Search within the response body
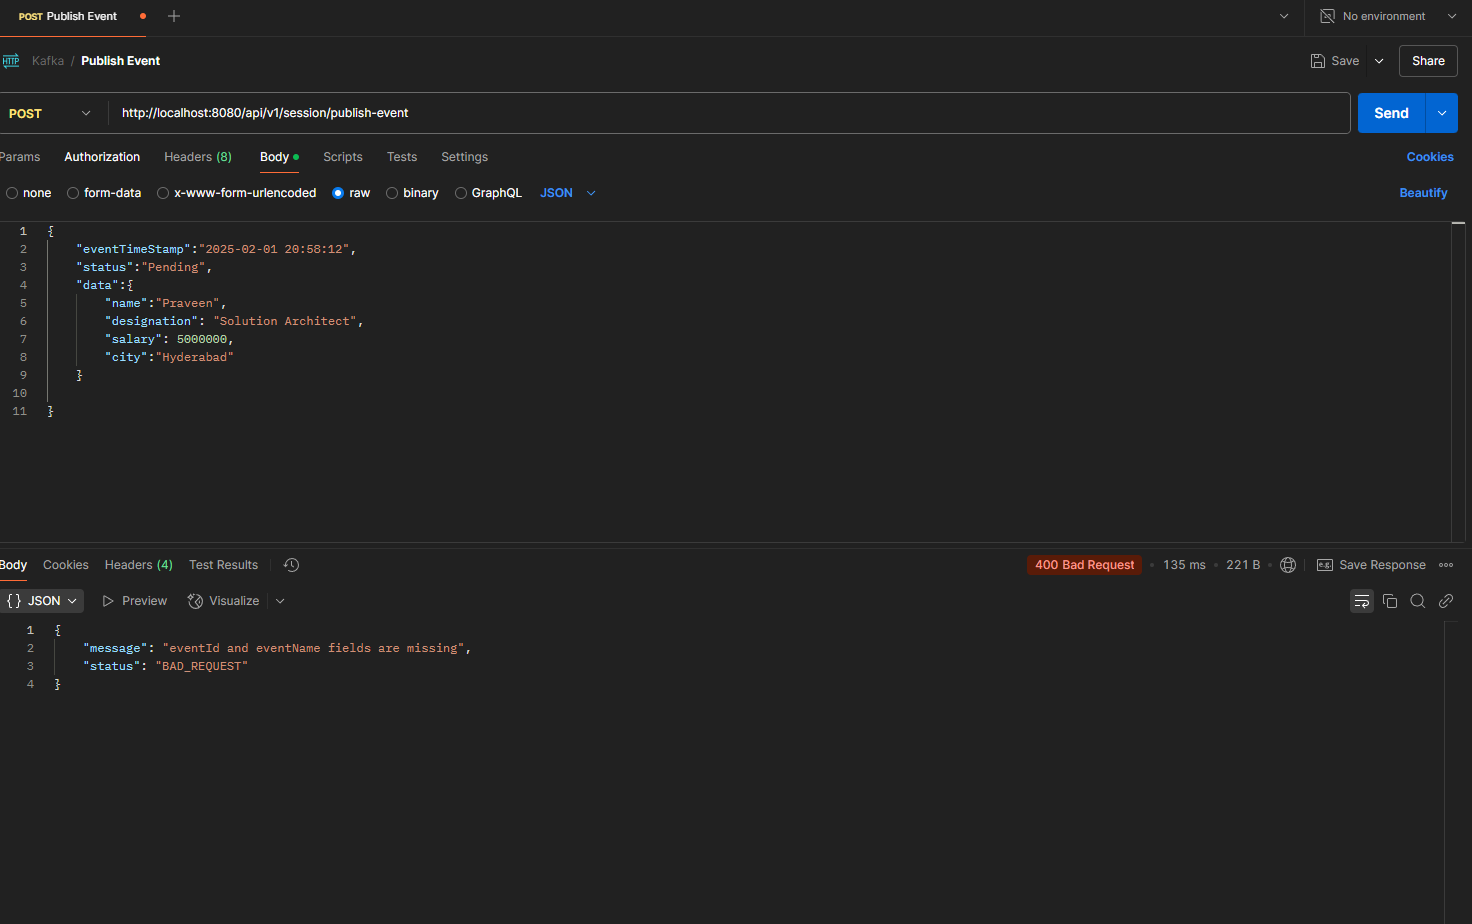This screenshot has height=924, width=1472. pos(1418,601)
